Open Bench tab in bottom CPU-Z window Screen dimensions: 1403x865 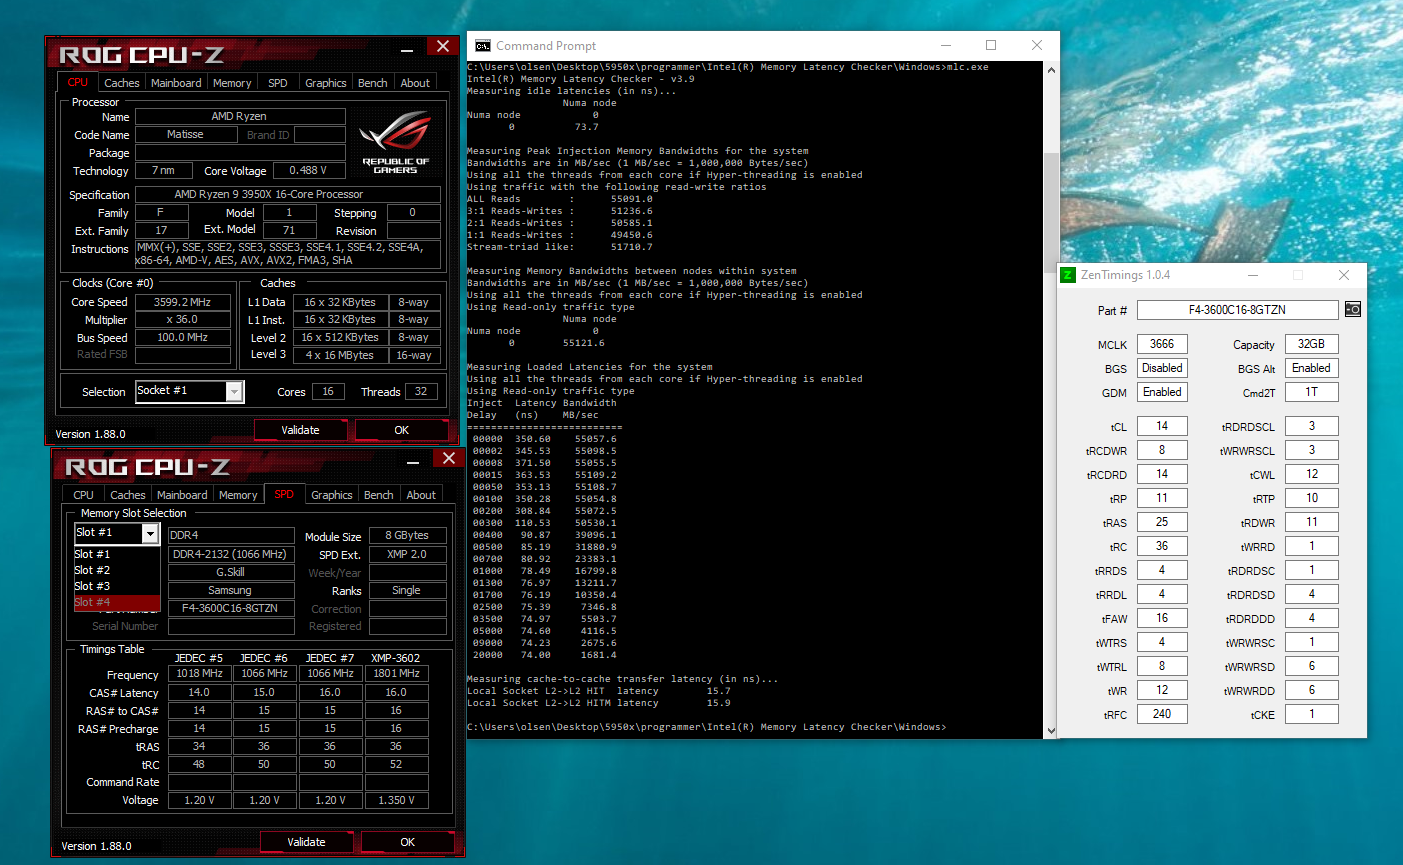[379, 495]
